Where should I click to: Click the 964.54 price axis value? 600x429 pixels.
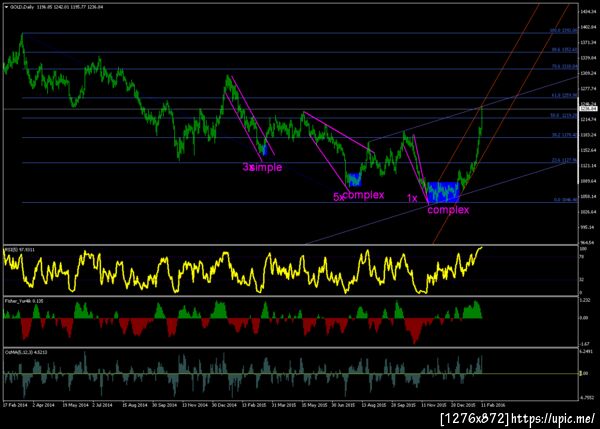(589, 242)
